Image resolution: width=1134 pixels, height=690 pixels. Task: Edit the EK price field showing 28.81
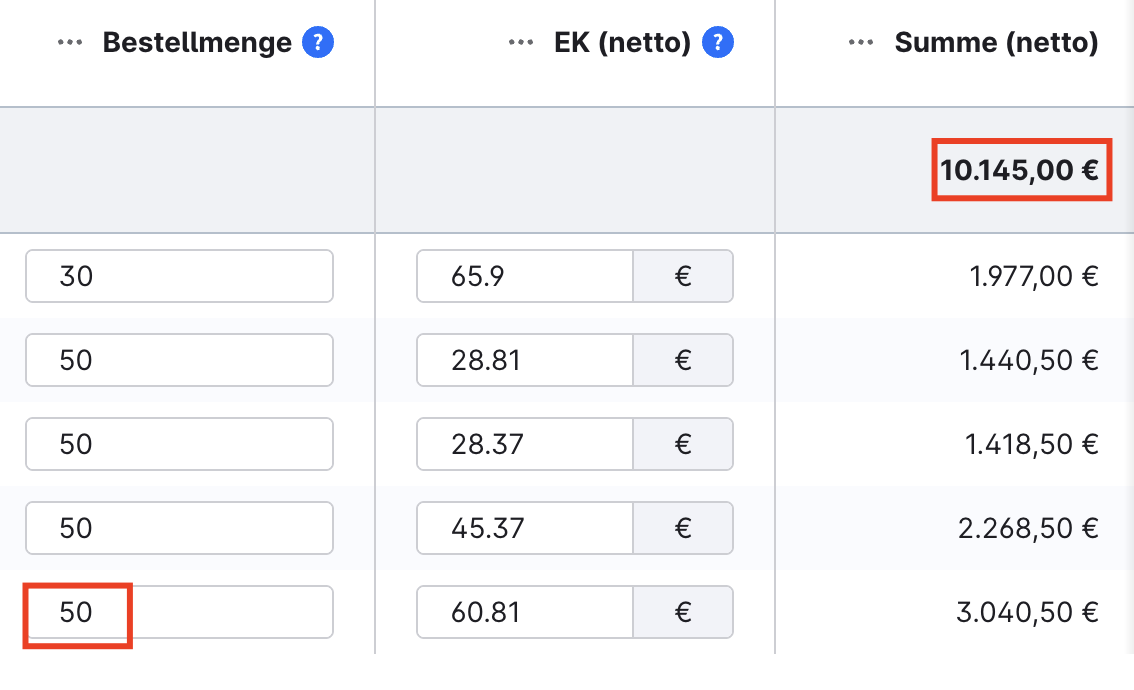(524, 360)
